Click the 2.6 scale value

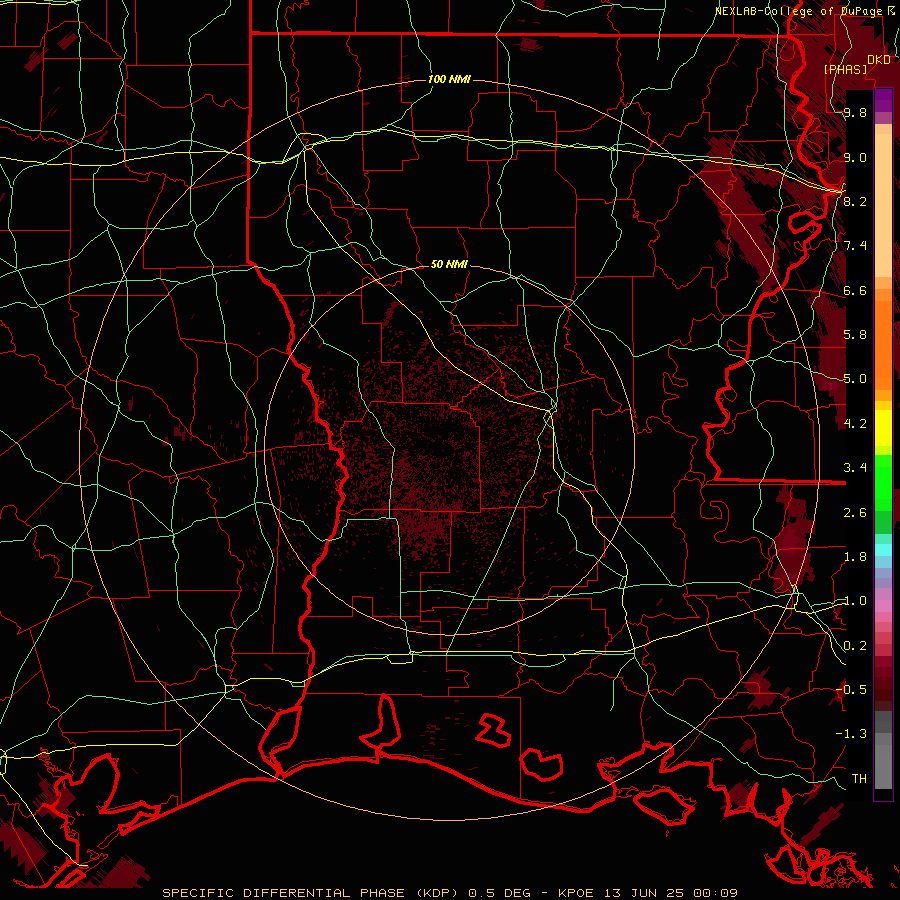click(855, 513)
